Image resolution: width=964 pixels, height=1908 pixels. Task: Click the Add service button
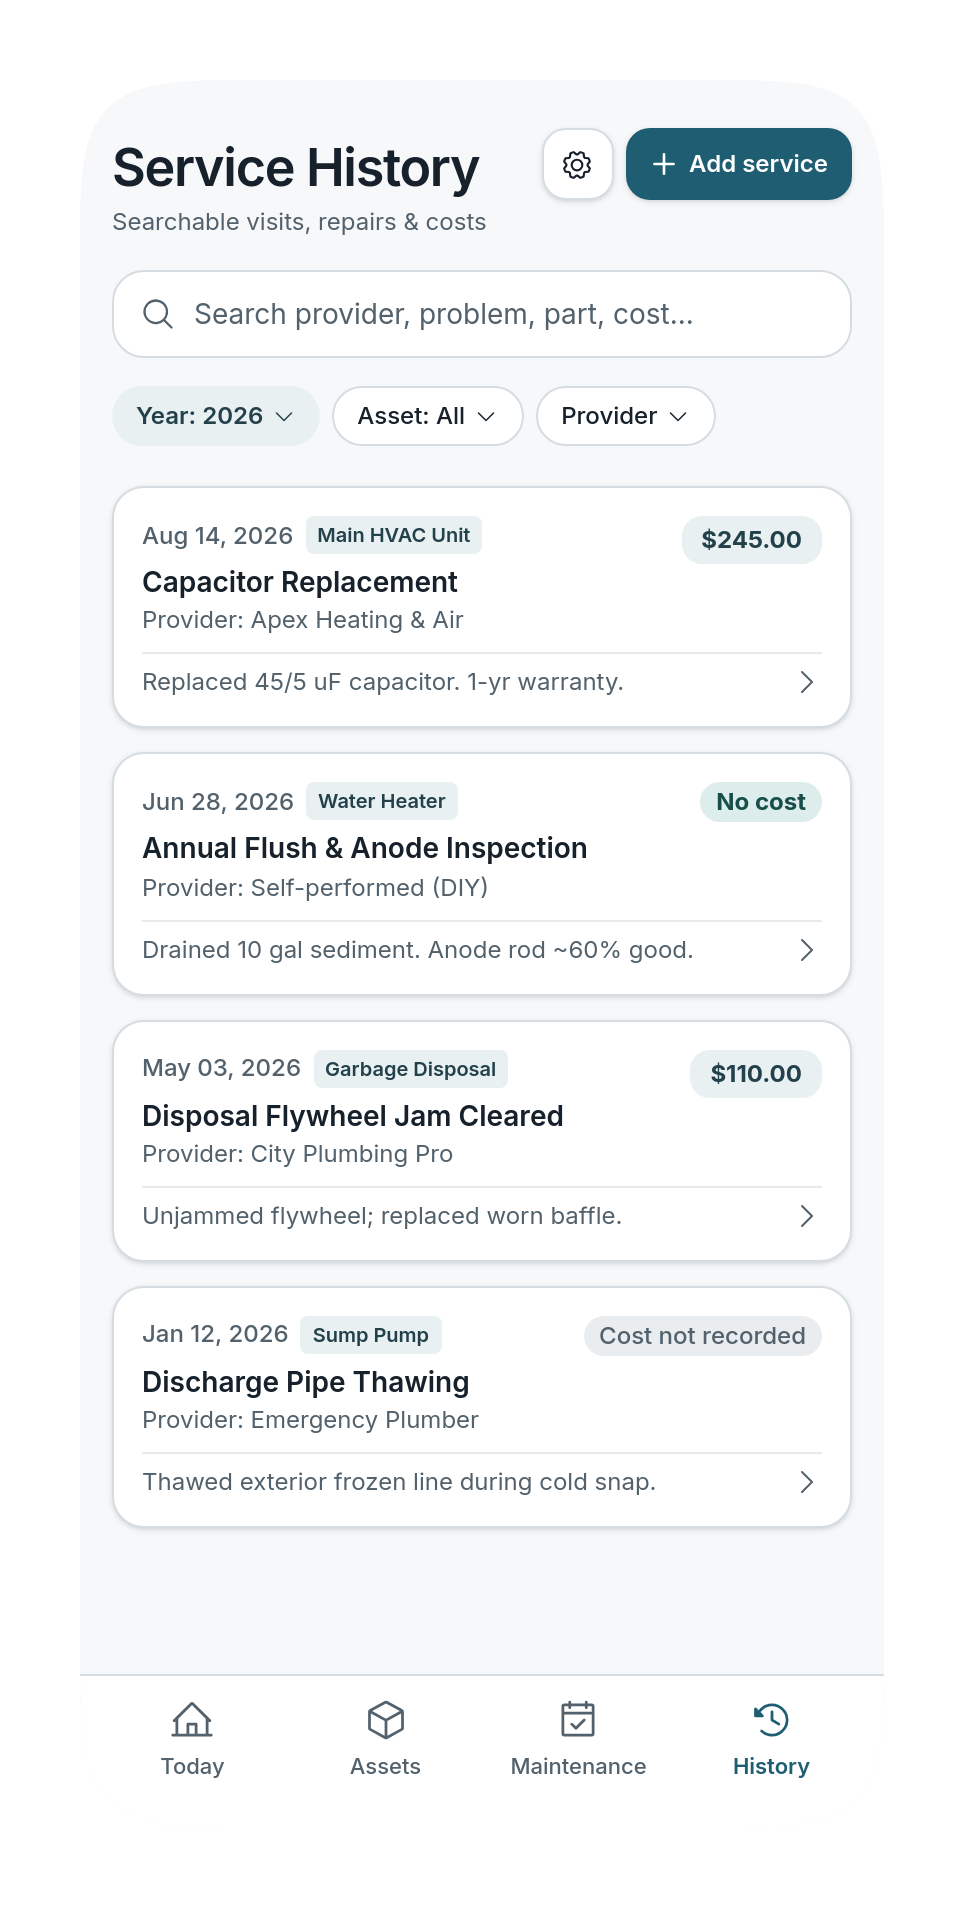click(739, 164)
